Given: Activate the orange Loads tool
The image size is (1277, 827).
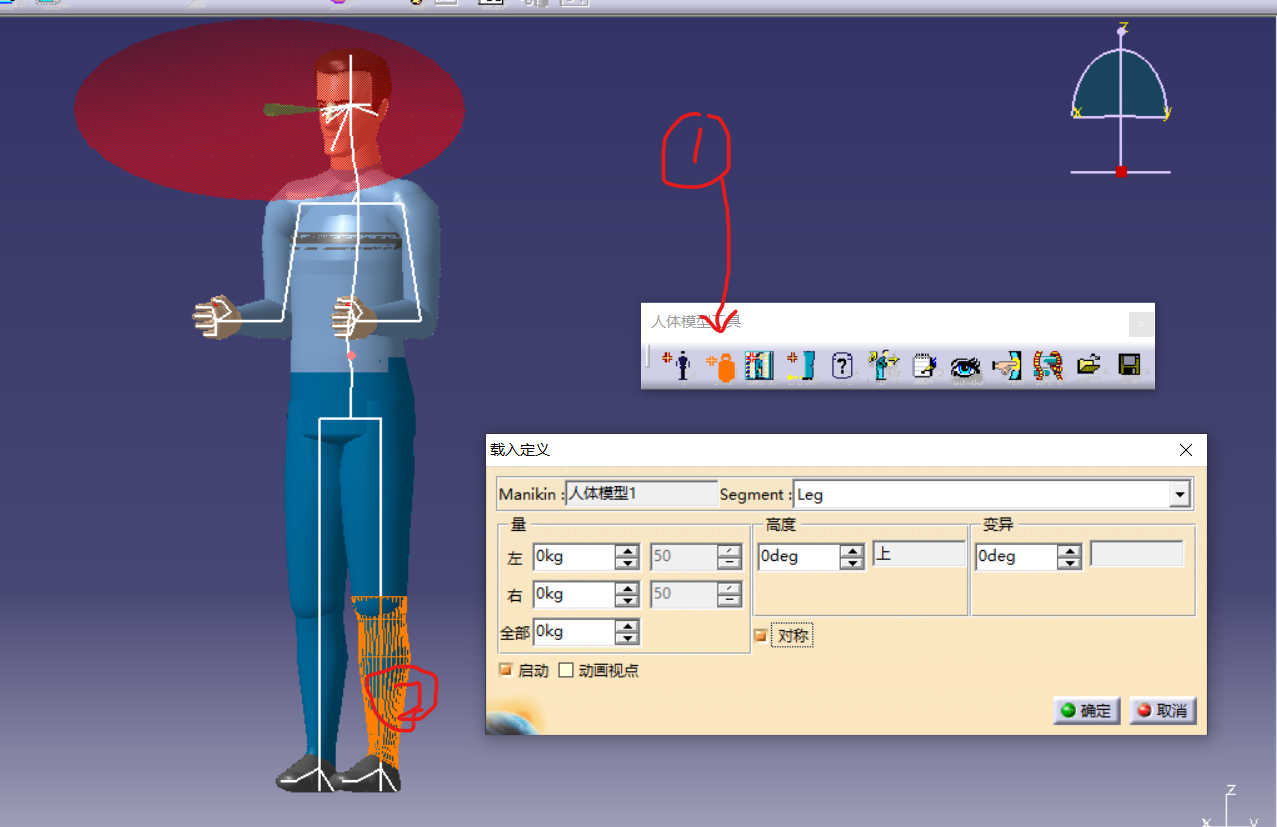Looking at the screenshot, I should [x=720, y=365].
